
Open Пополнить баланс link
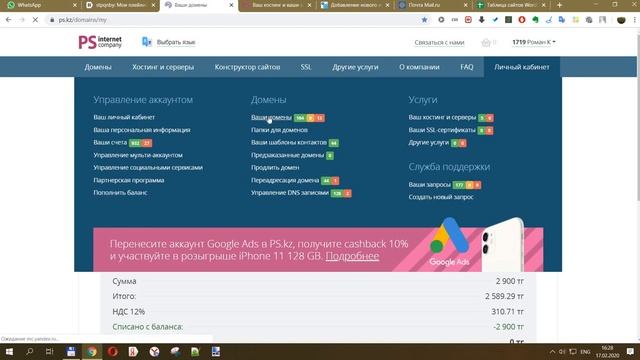[x=120, y=193]
